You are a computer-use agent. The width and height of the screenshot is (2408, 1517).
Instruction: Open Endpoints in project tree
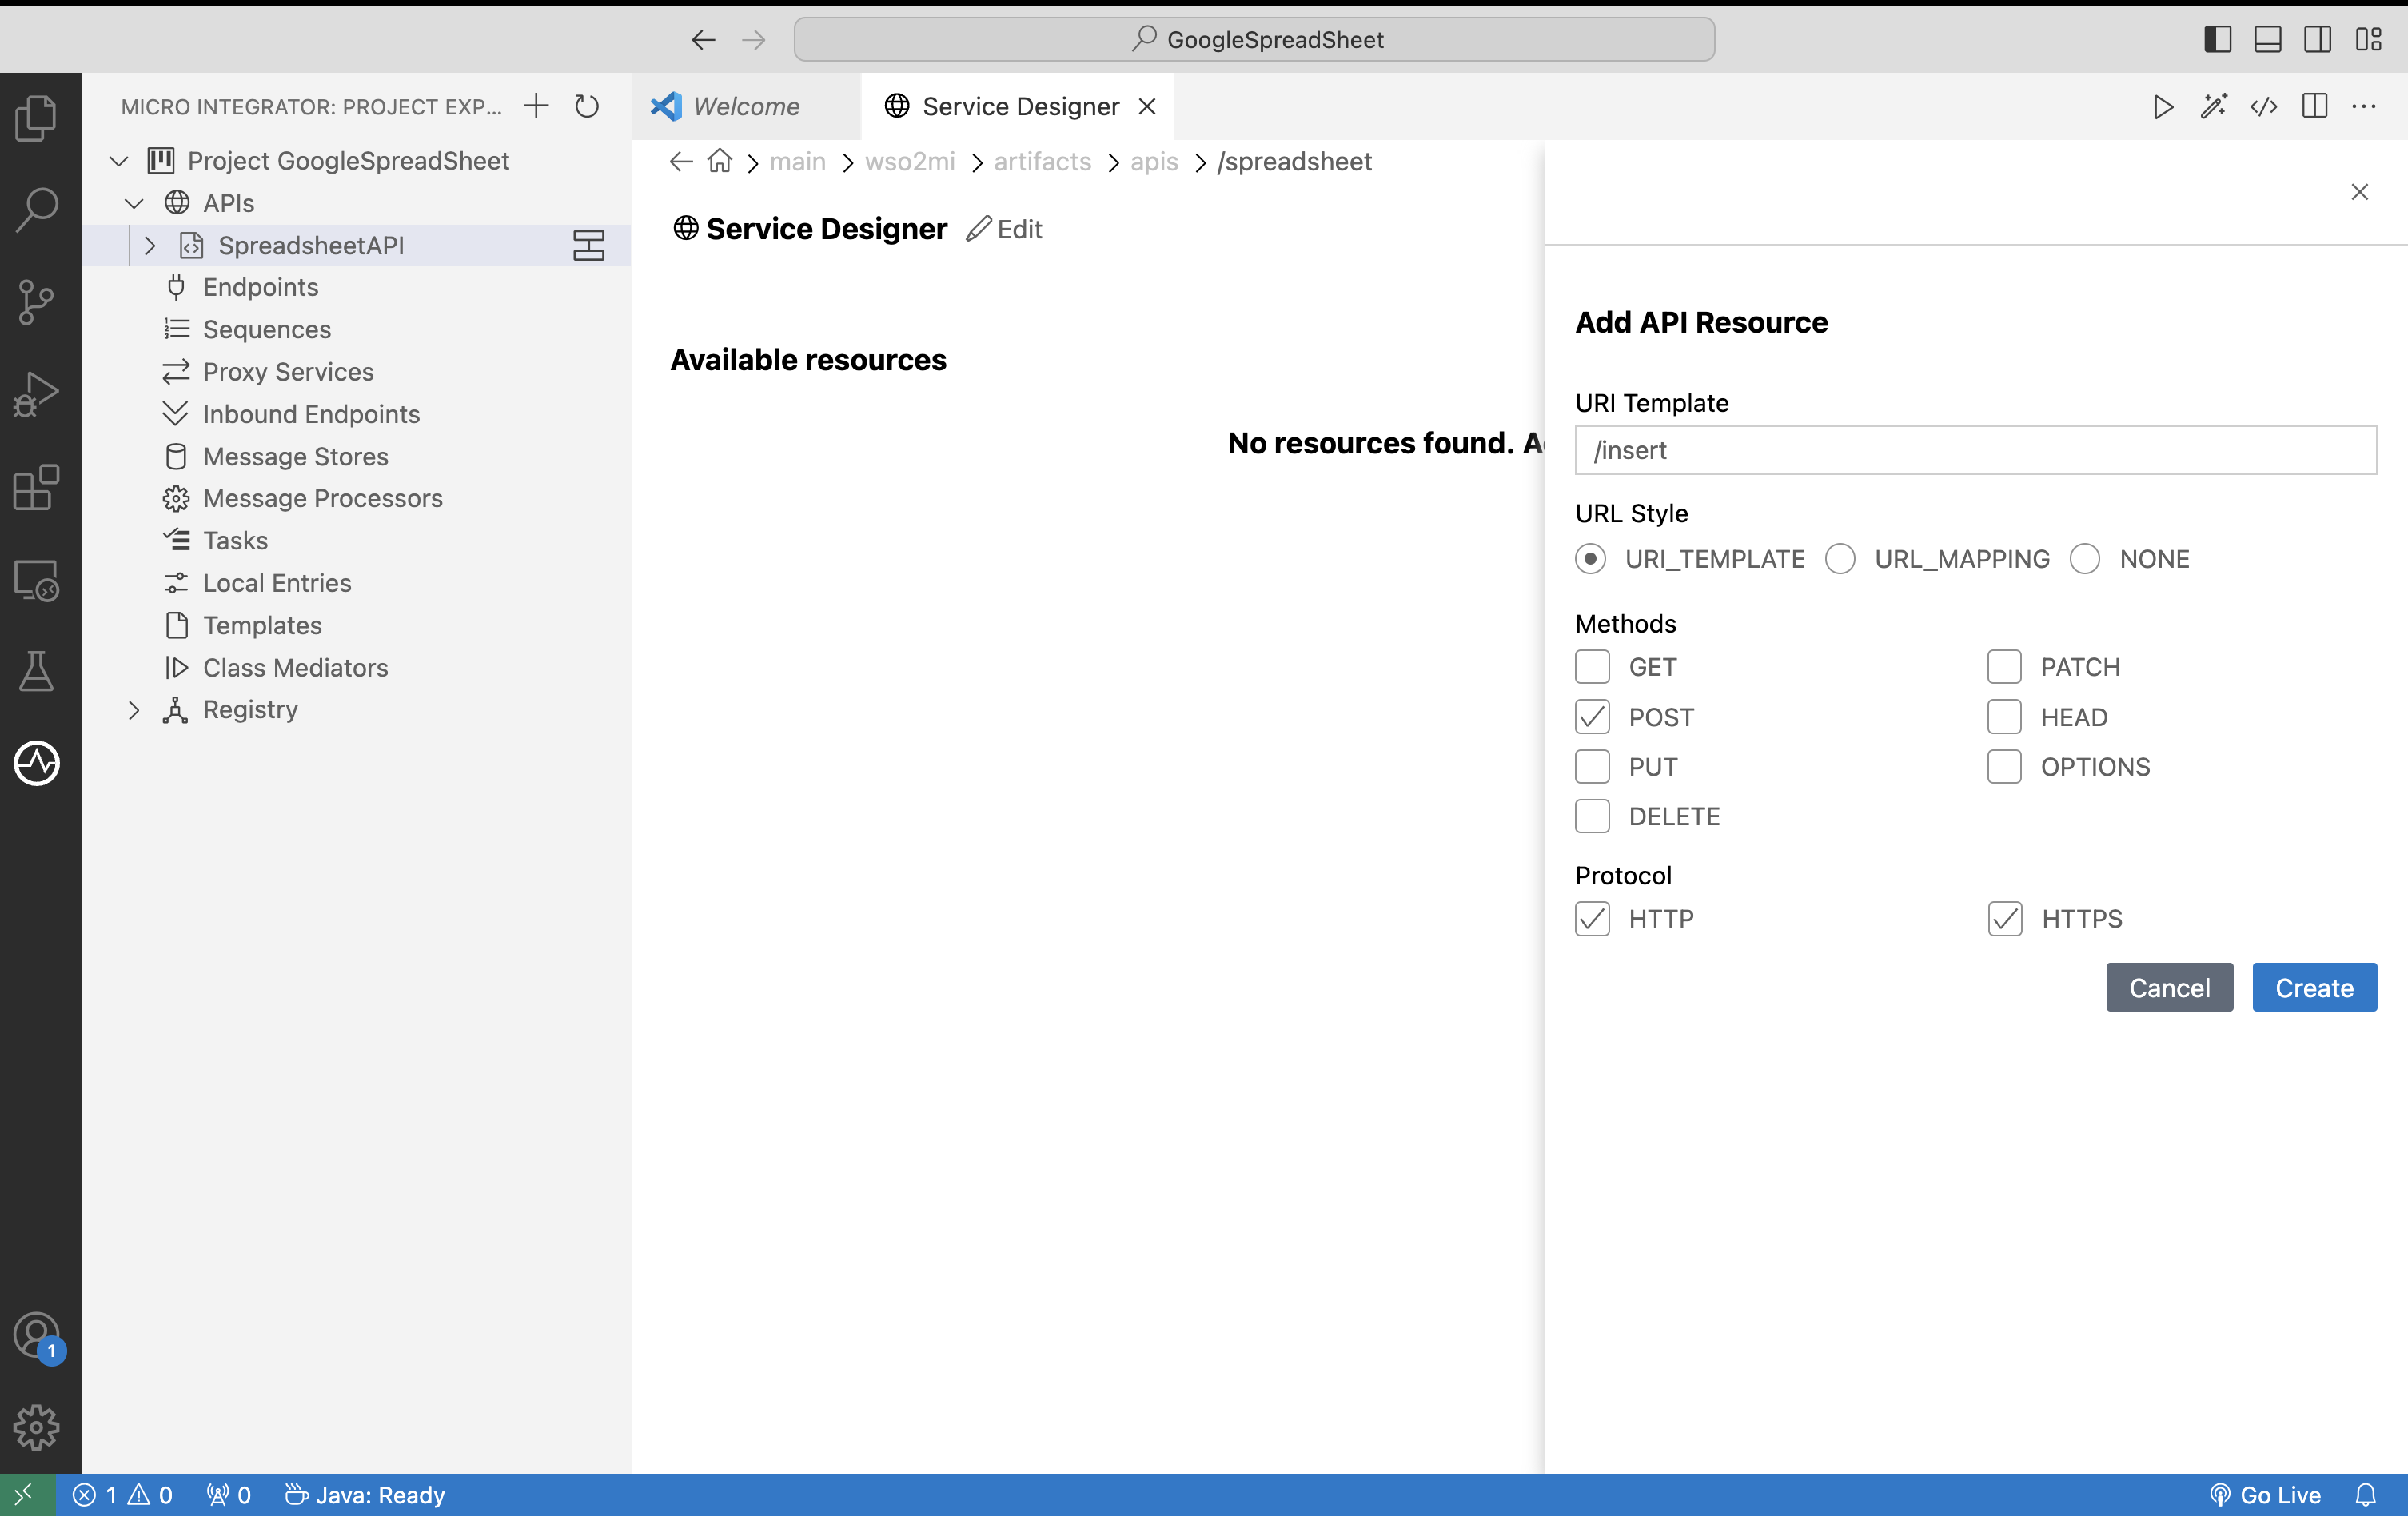260,287
